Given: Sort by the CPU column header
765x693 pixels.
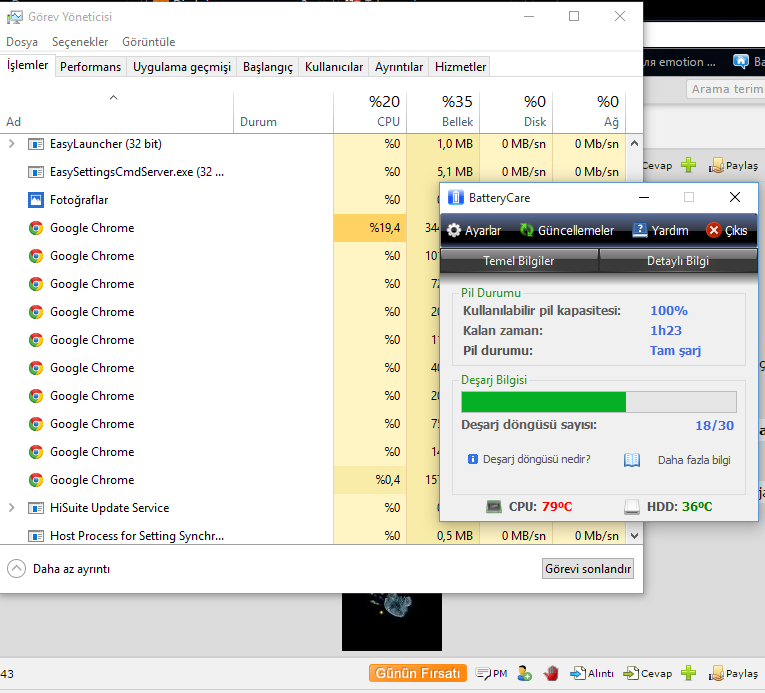Looking at the screenshot, I should point(370,111).
